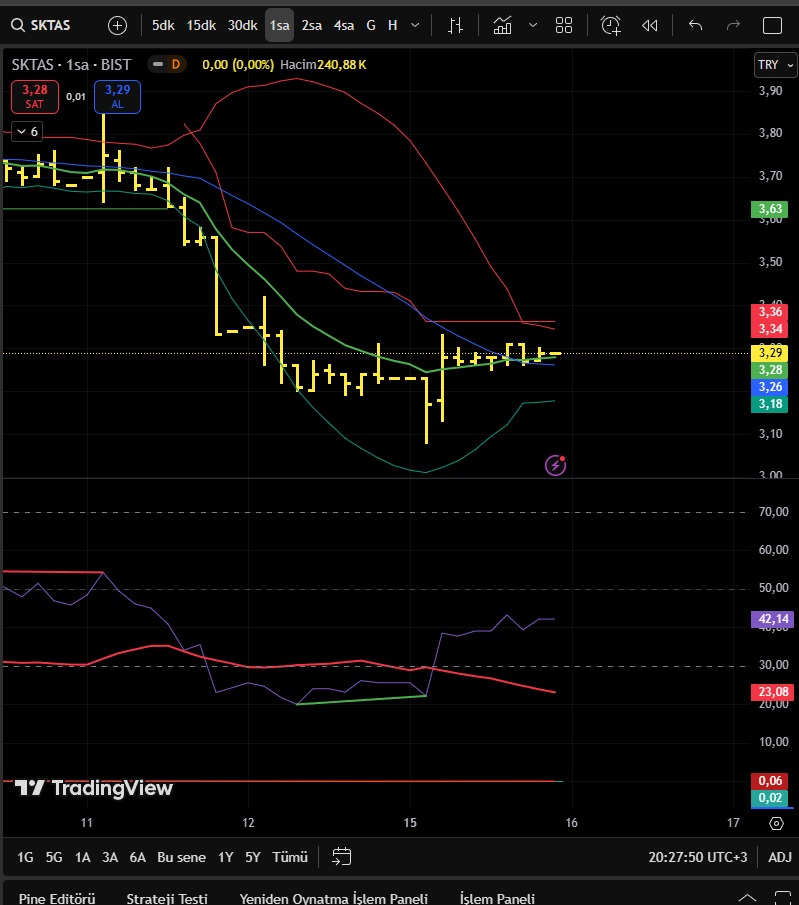799x905 pixels.
Task: Select the 6A date range
Action: [x=137, y=857]
